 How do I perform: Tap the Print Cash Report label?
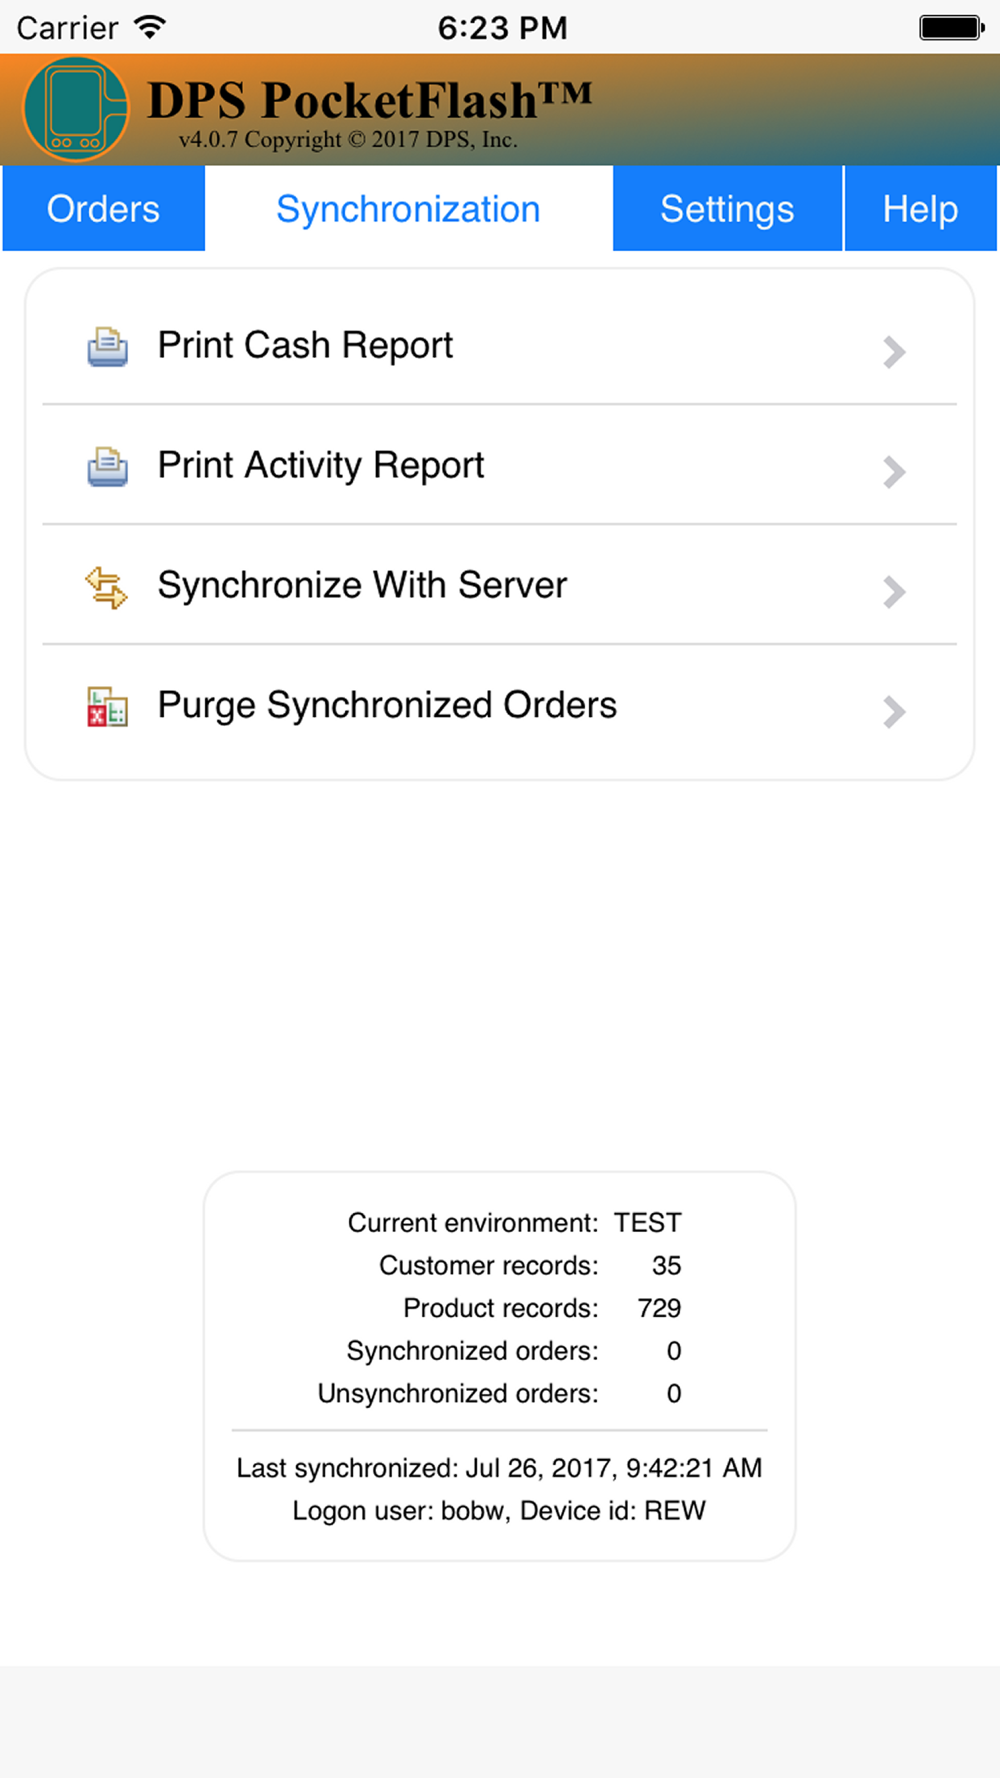pyautogui.click(x=305, y=346)
